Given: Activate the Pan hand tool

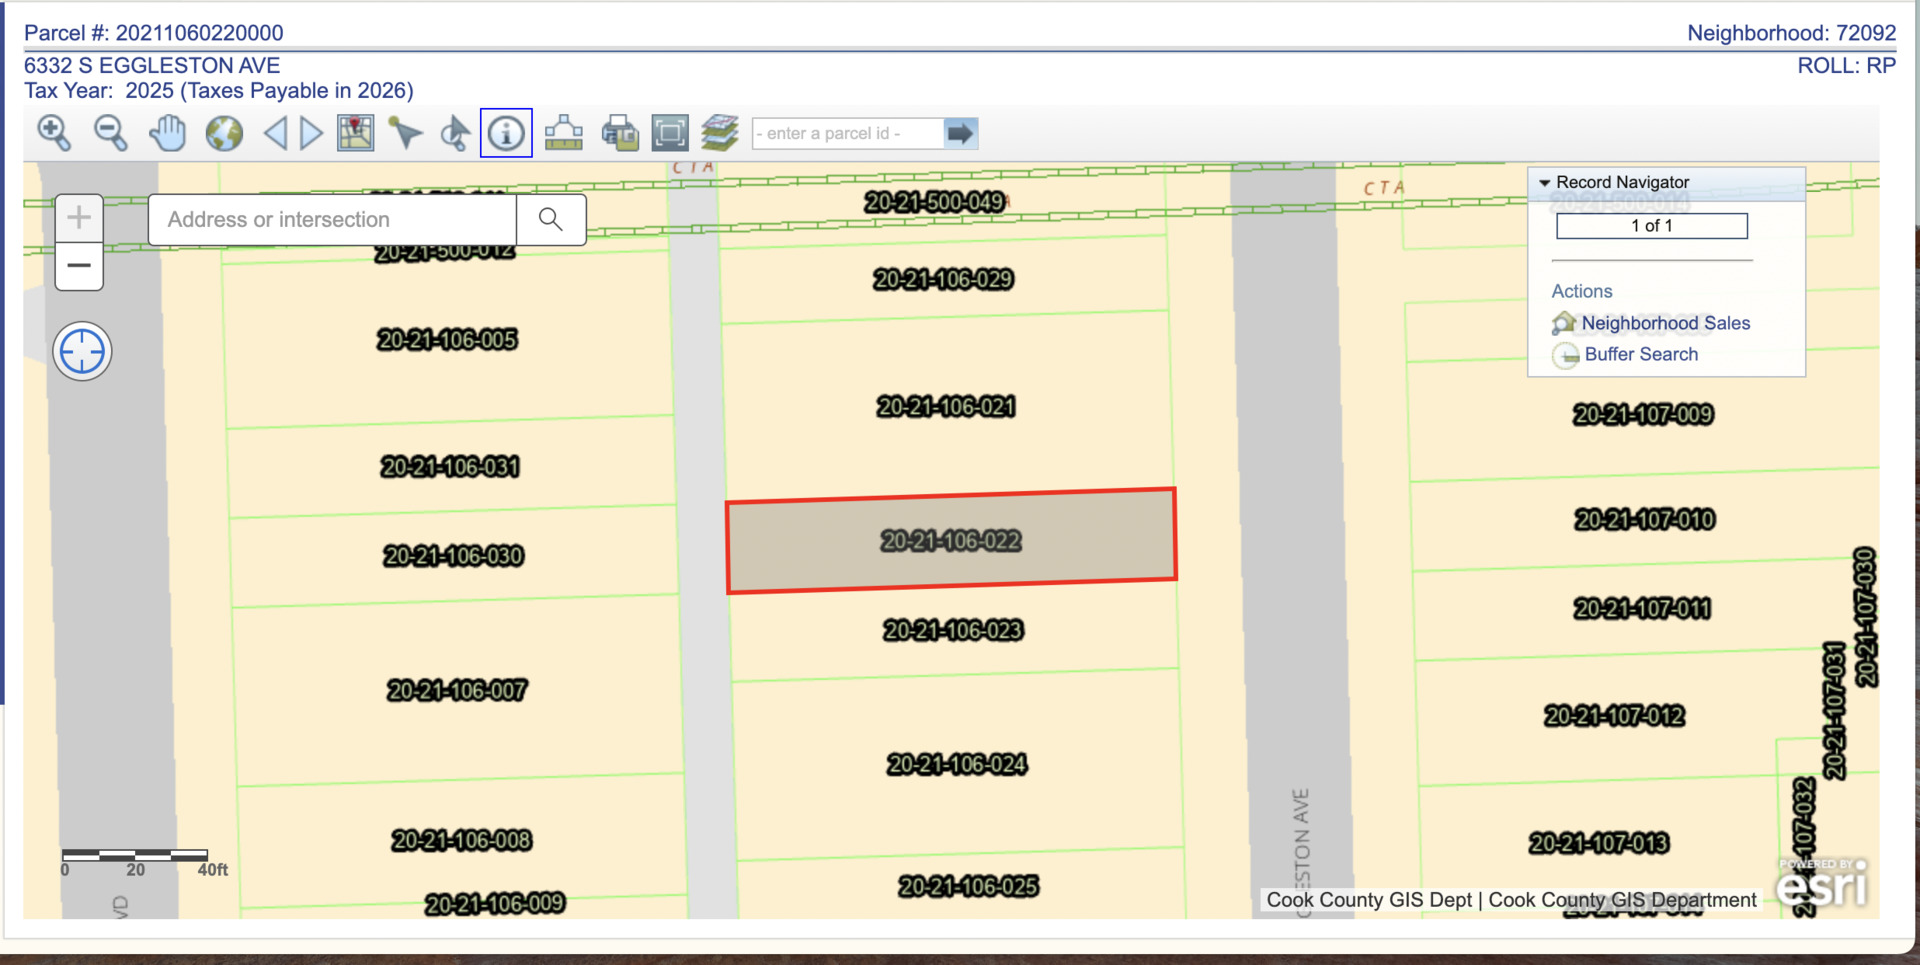Looking at the screenshot, I should pyautogui.click(x=167, y=133).
